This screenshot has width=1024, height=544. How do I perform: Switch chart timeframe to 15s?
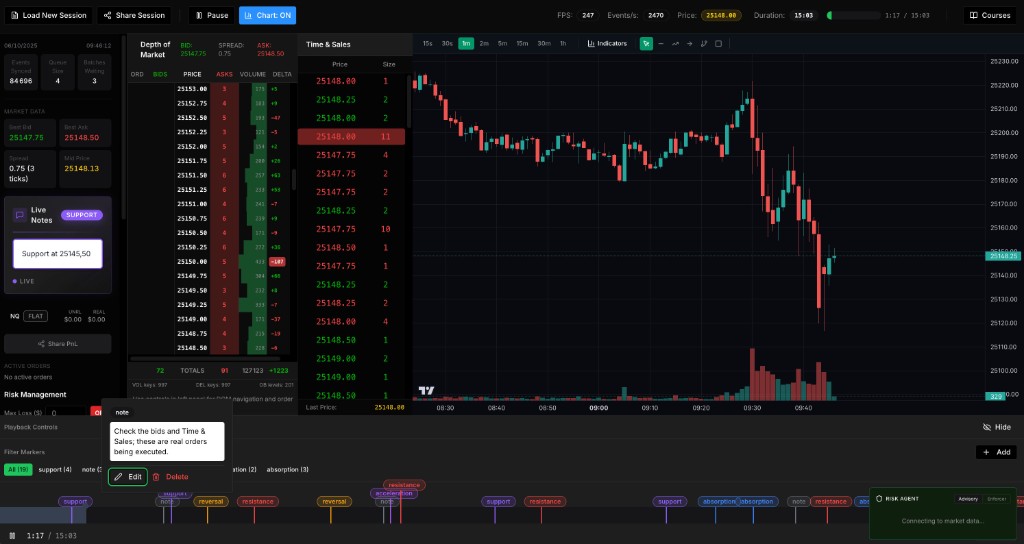[x=427, y=44]
